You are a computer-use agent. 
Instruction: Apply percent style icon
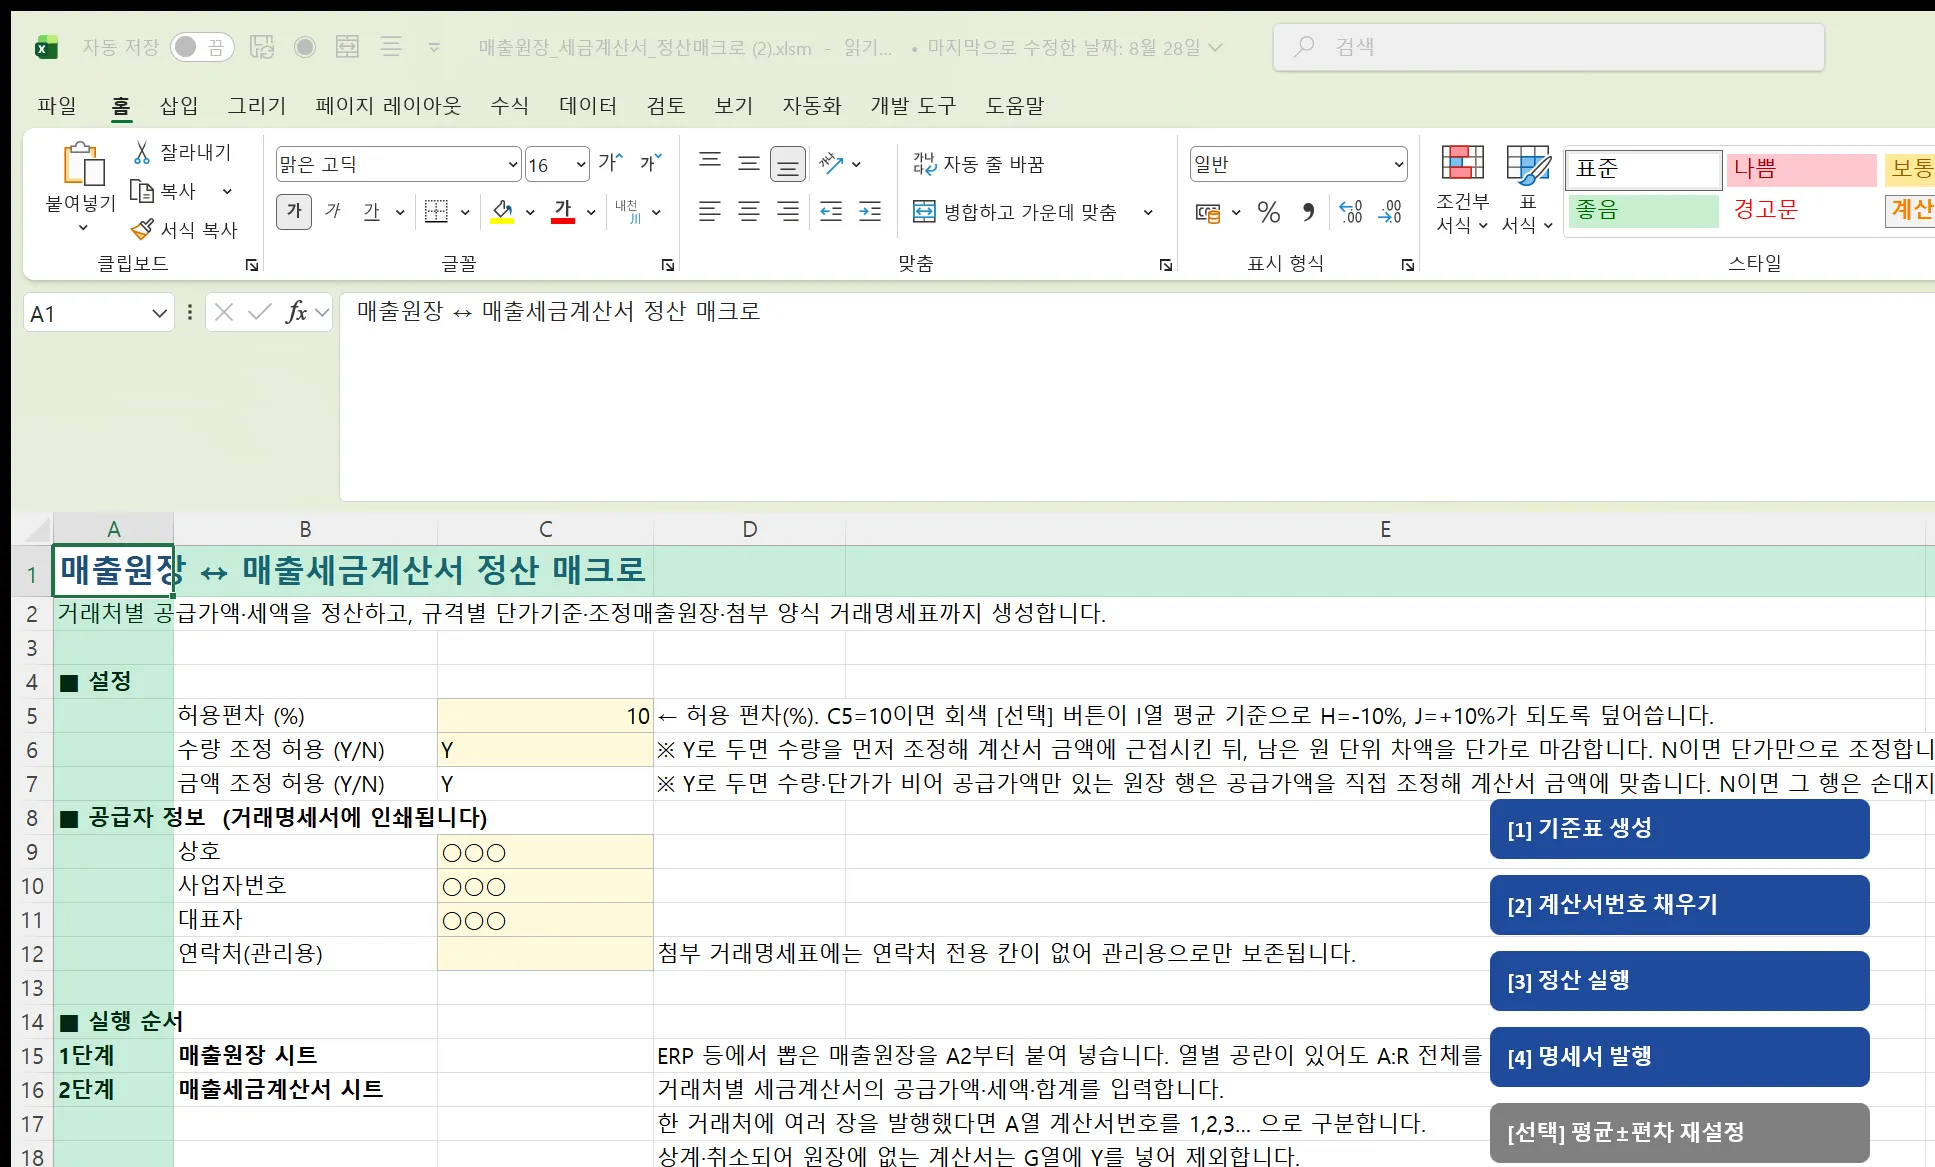1269,212
